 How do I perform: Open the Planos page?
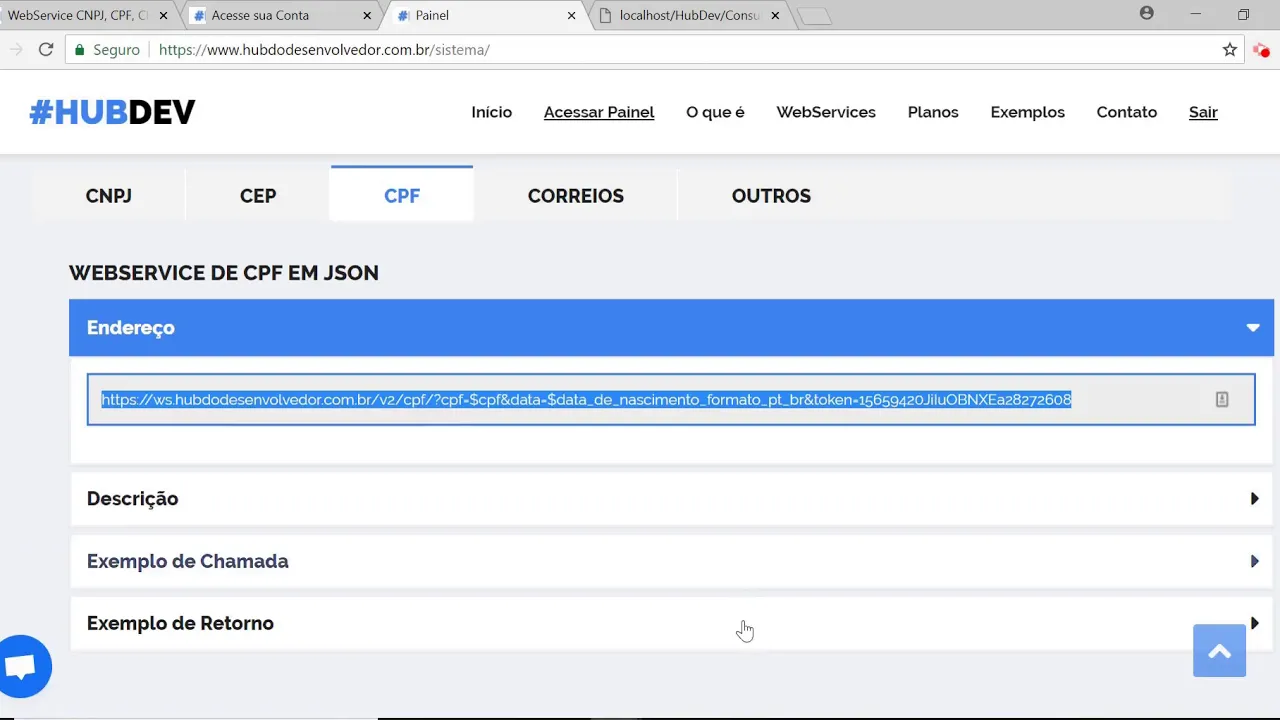click(933, 112)
